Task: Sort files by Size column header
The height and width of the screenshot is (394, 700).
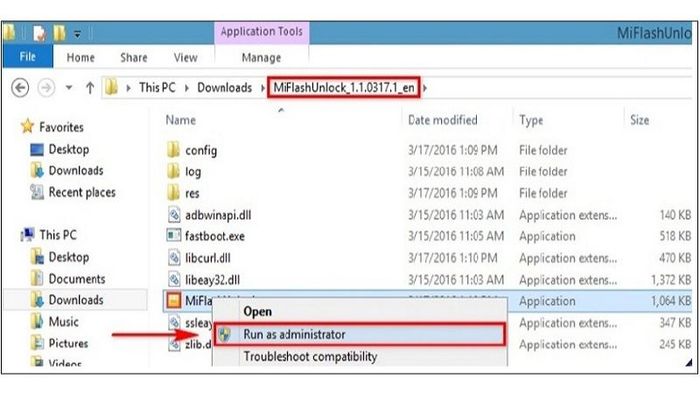Action: click(639, 120)
